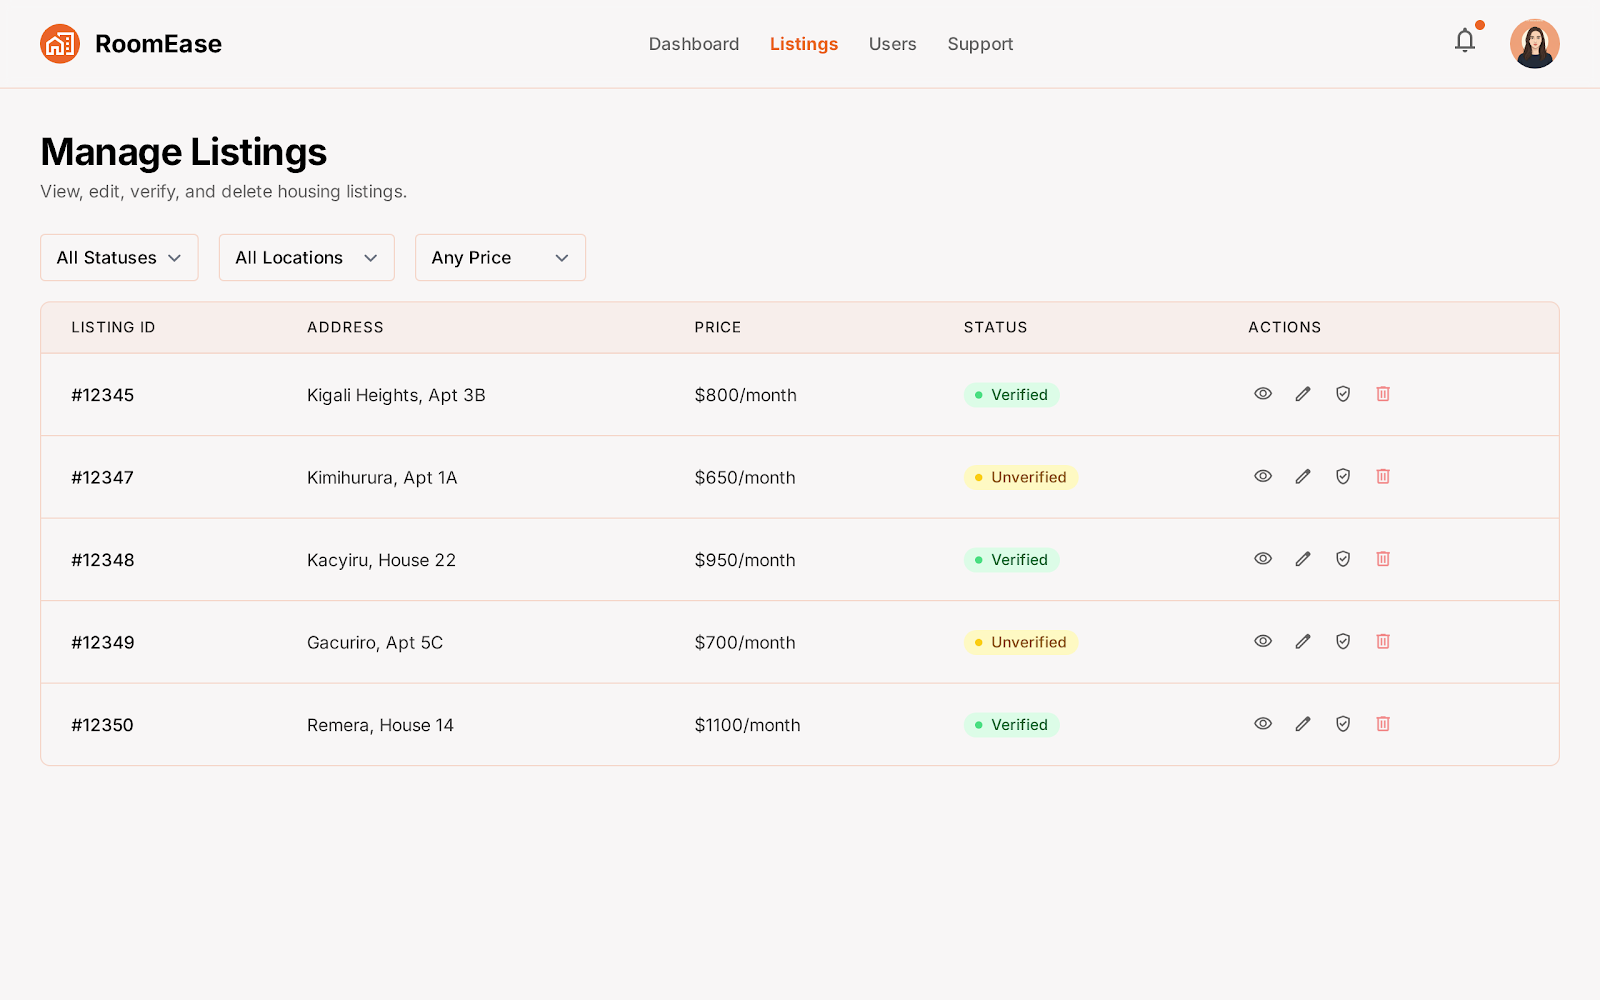This screenshot has width=1600, height=1000.
Task: Edit listing #12350 with the pencil icon
Action: pos(1303,724)
